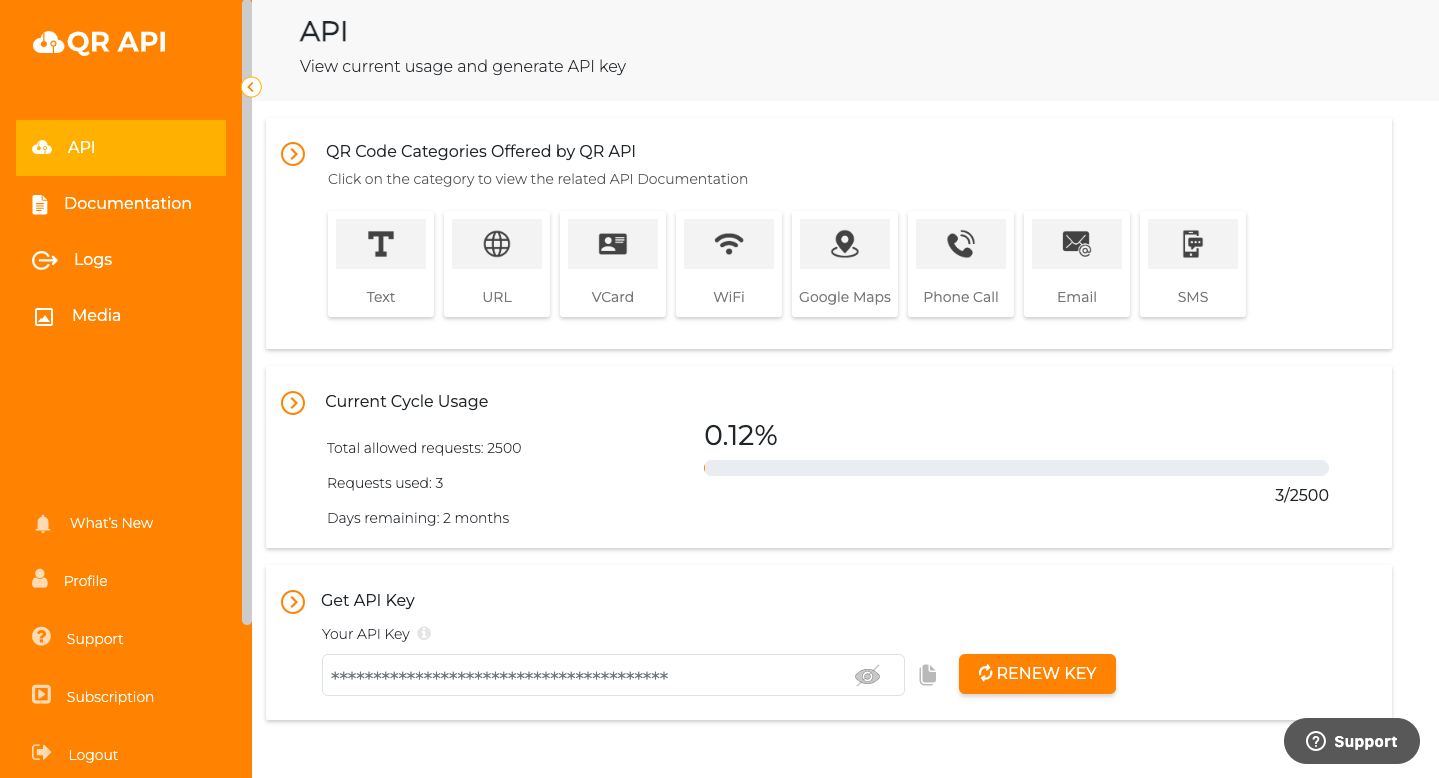Click the SMS category icon
The width and height of the screenshot is (1439, 778).
click(1192, 243)
